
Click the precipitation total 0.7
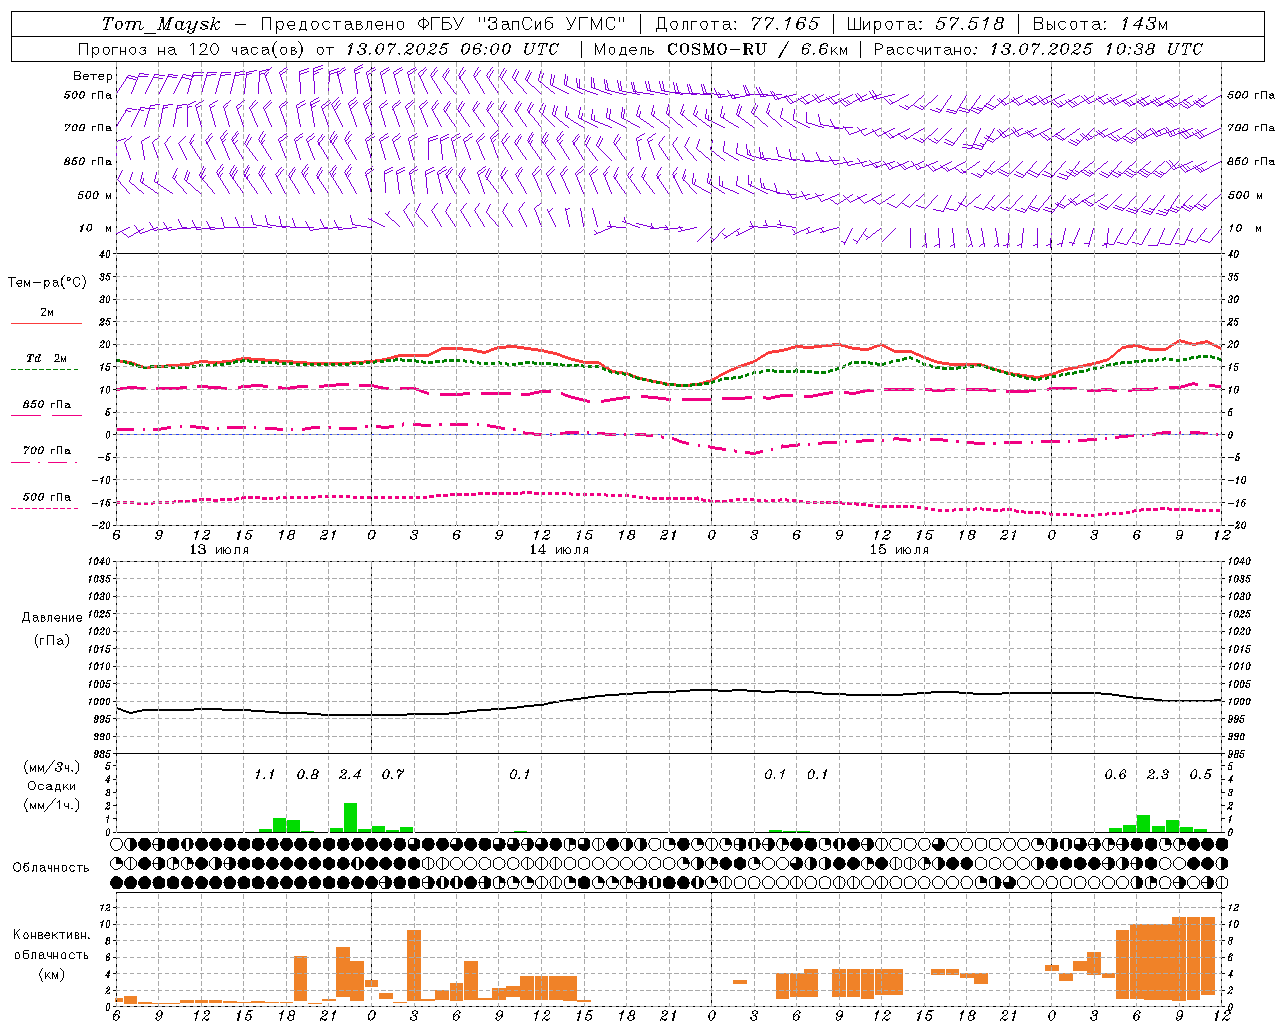point(393,774)
